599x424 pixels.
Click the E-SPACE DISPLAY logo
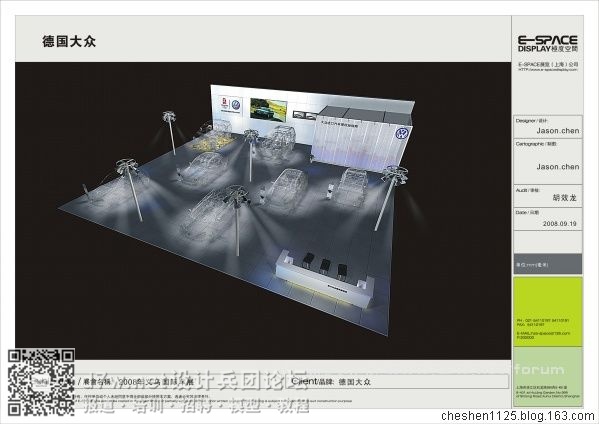[547, 44]
